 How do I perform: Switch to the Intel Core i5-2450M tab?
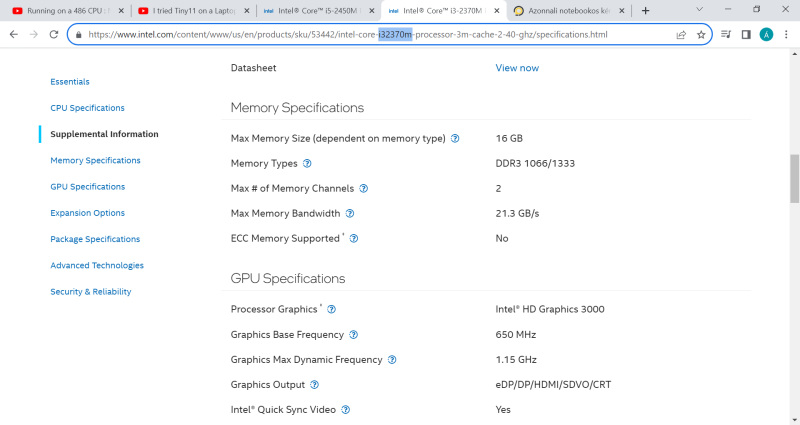click(x=316, y=11)
